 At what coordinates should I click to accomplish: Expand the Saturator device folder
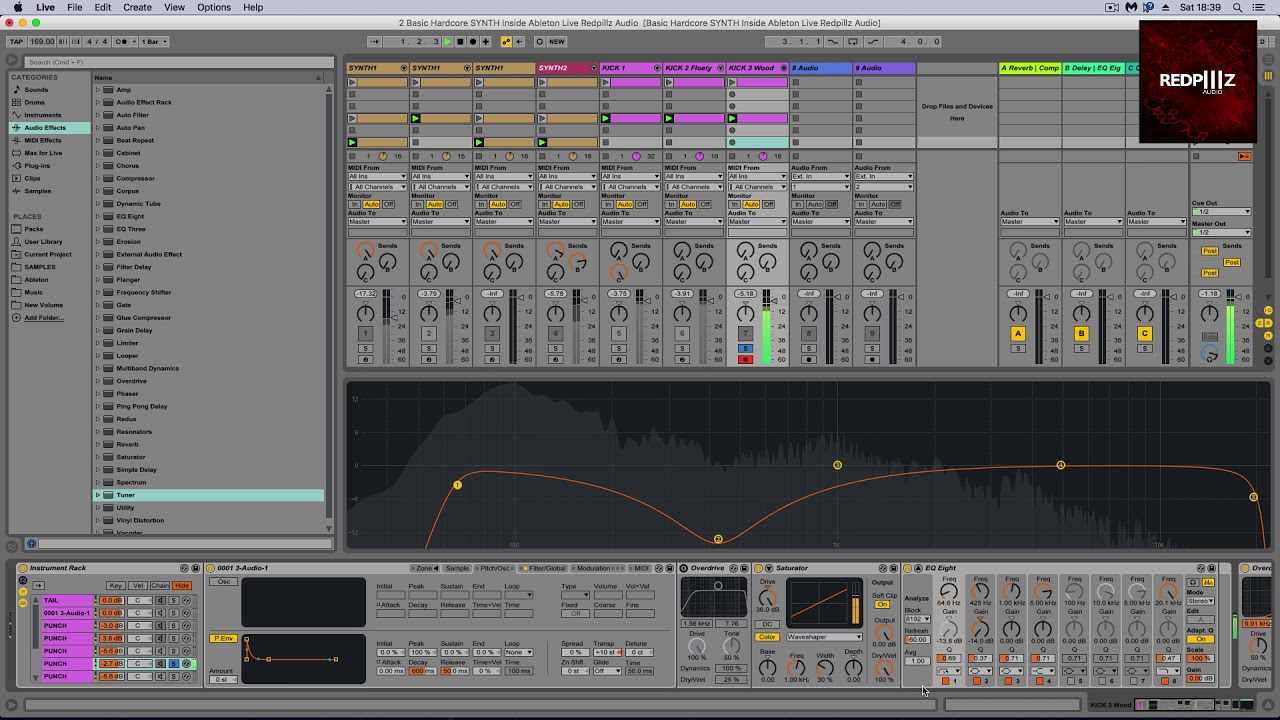coord(98,457)
